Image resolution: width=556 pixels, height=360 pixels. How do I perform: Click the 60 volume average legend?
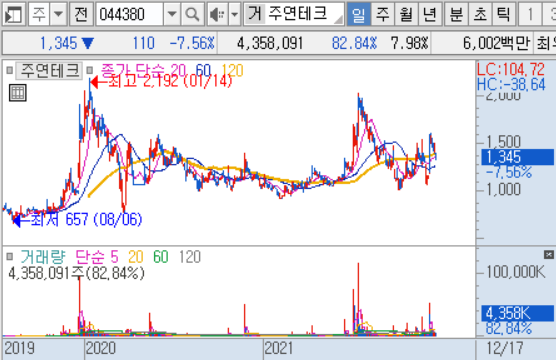(x=161, y=256)
